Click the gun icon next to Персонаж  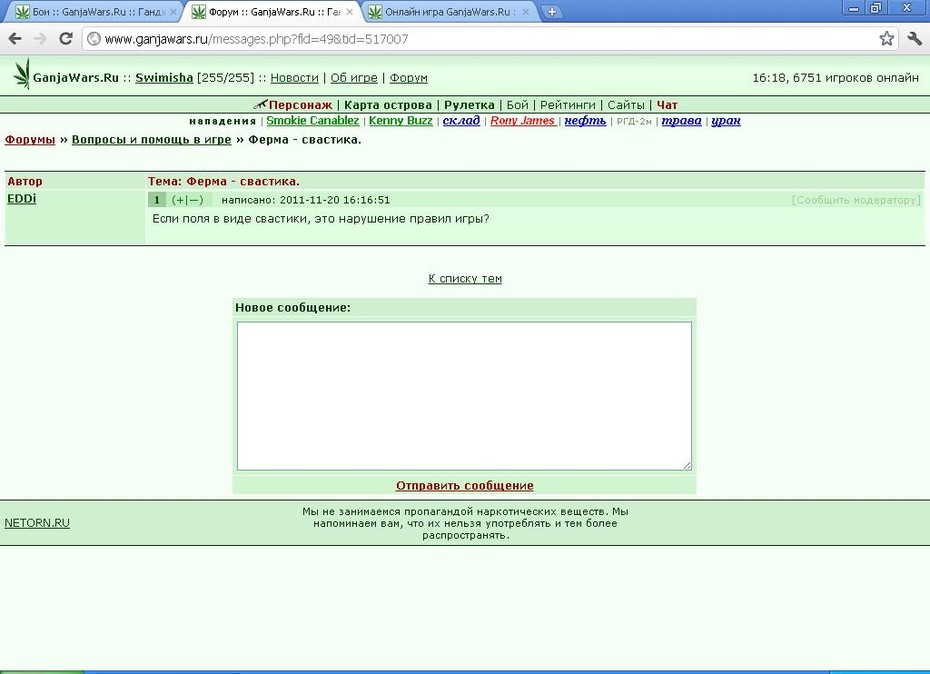pyautogui.click(x=260, y=104)
